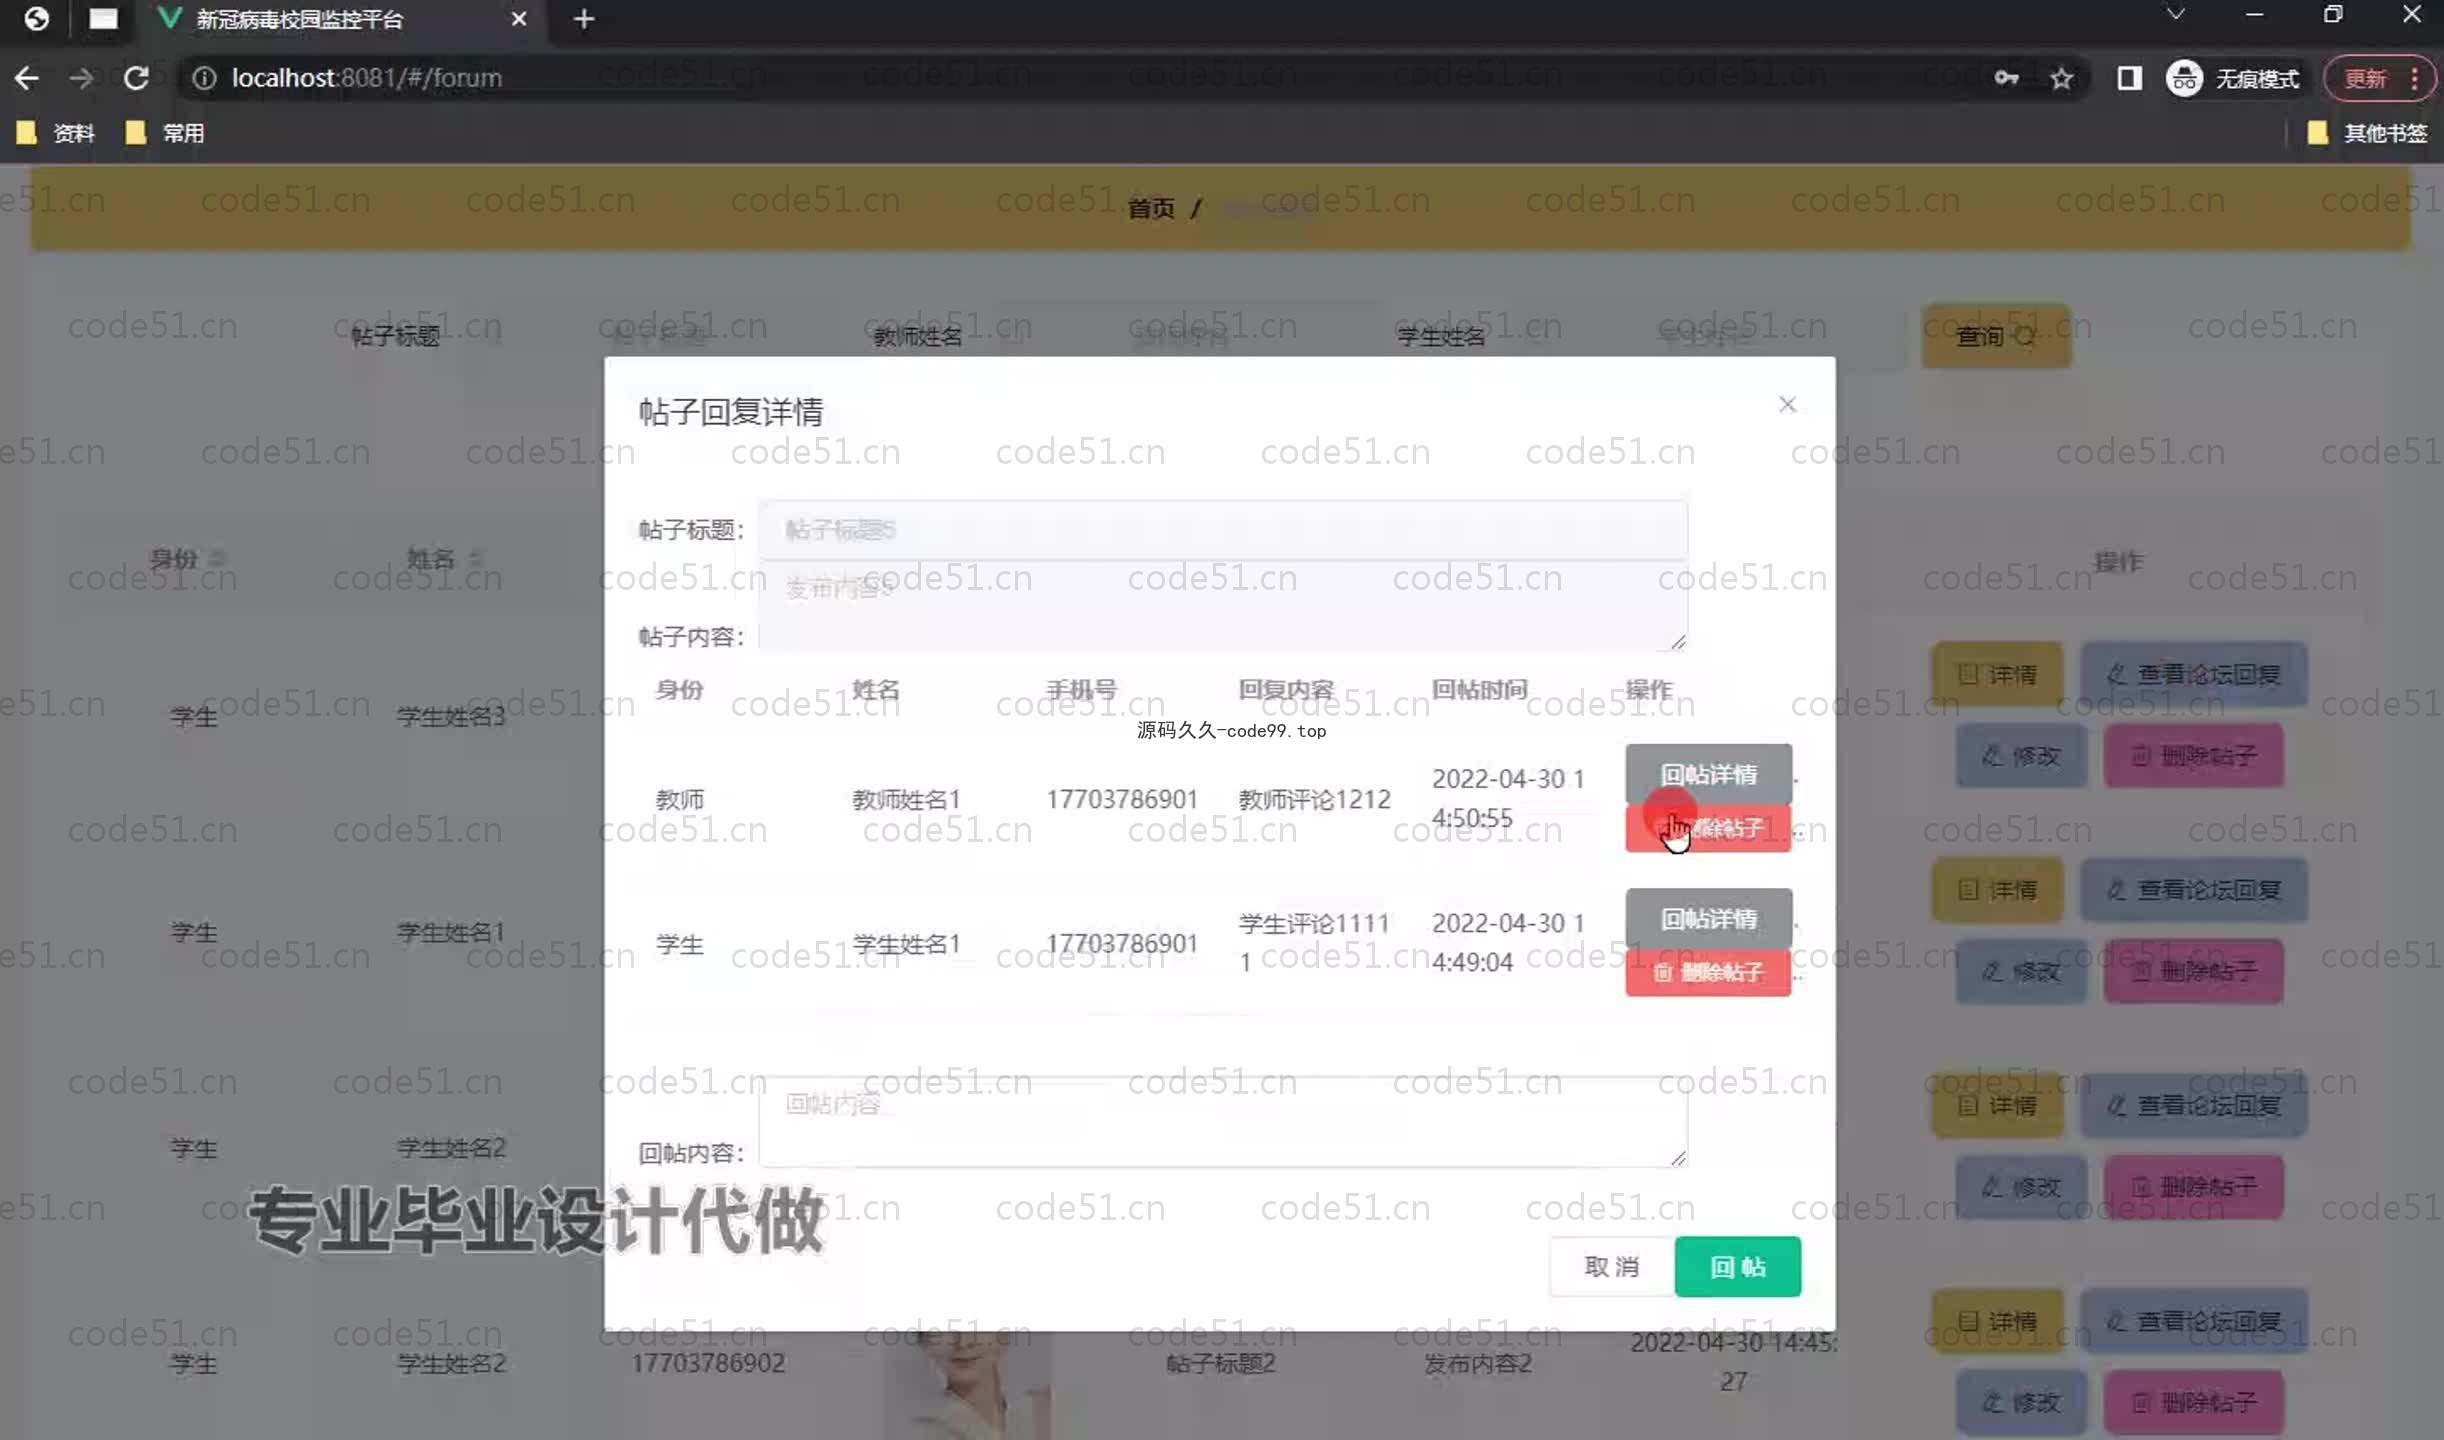
Task: Click the 回帖时间 column header in the dialog
Action: click(x=1479, y=689)
